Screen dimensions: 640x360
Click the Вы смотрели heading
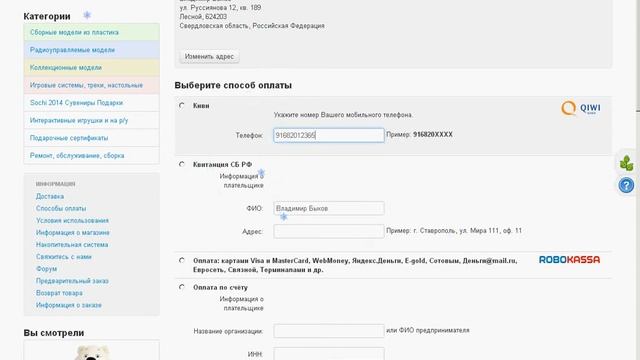click(x=54, y=333)
